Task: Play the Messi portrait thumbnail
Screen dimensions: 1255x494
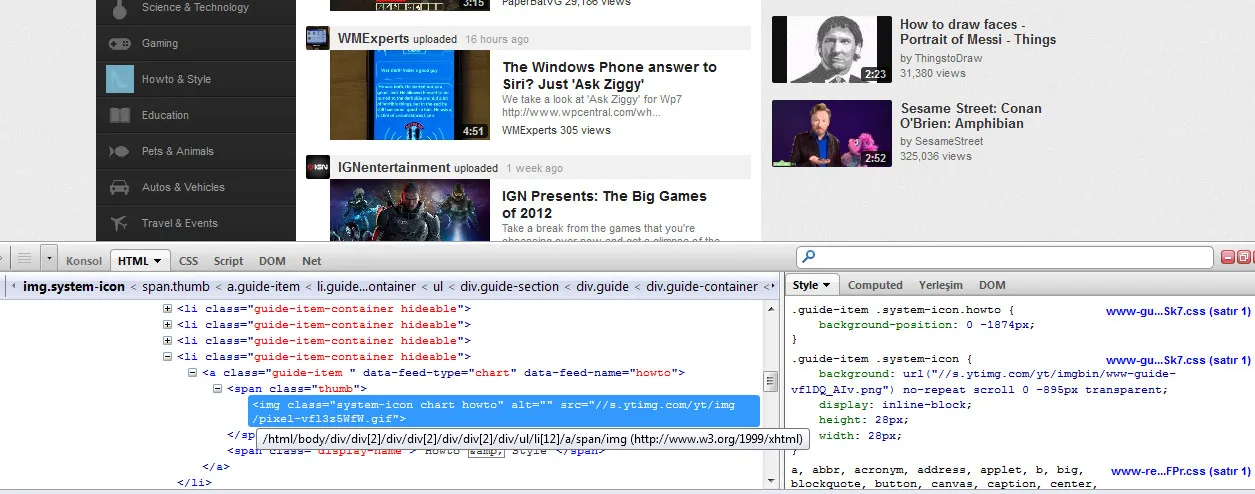Action: [832, 49]
